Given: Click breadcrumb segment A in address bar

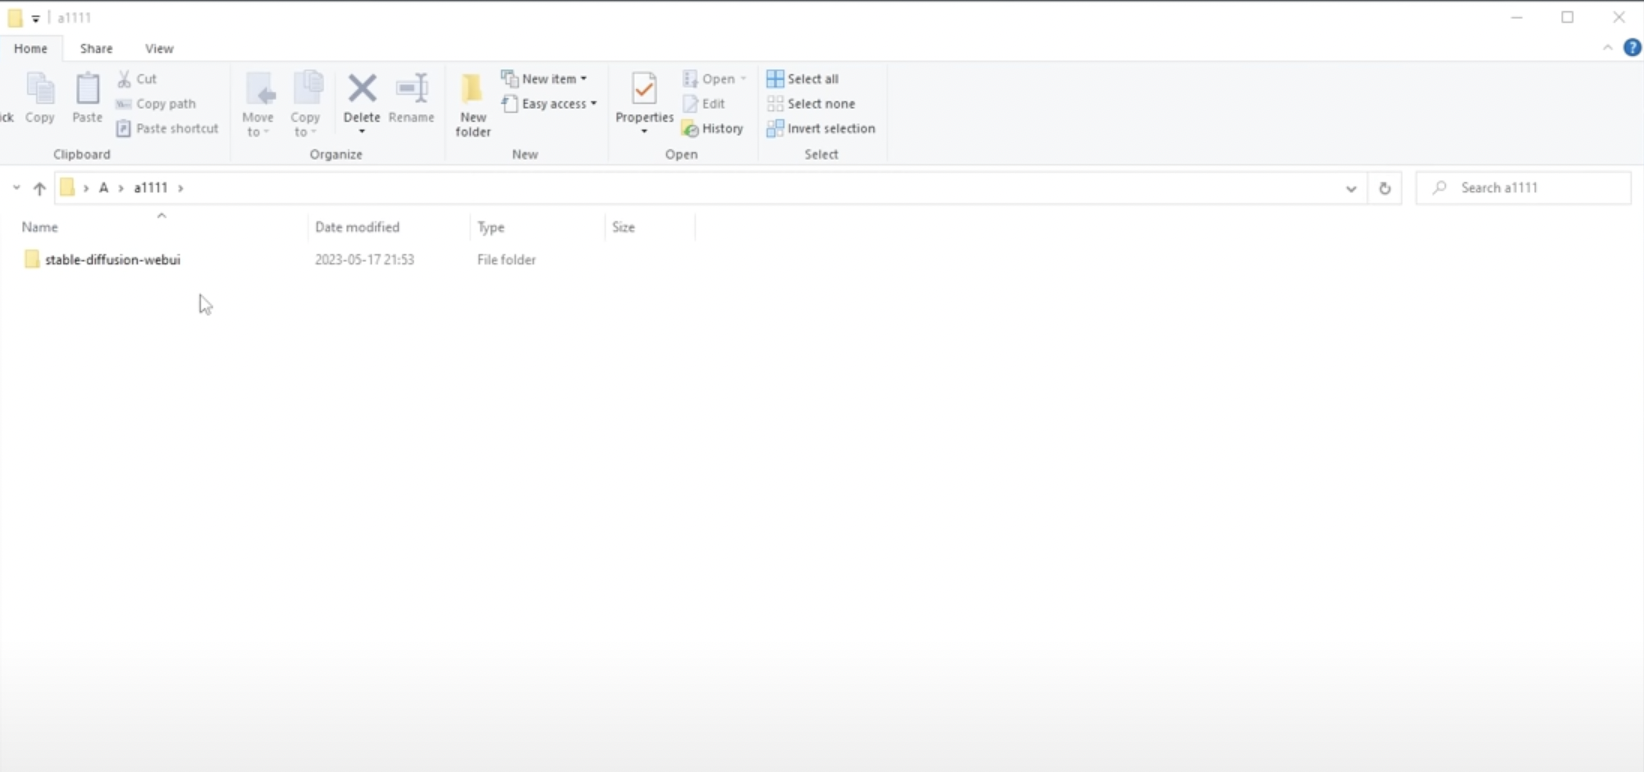Looking at the screenshot, I should (x=103, y=188).
